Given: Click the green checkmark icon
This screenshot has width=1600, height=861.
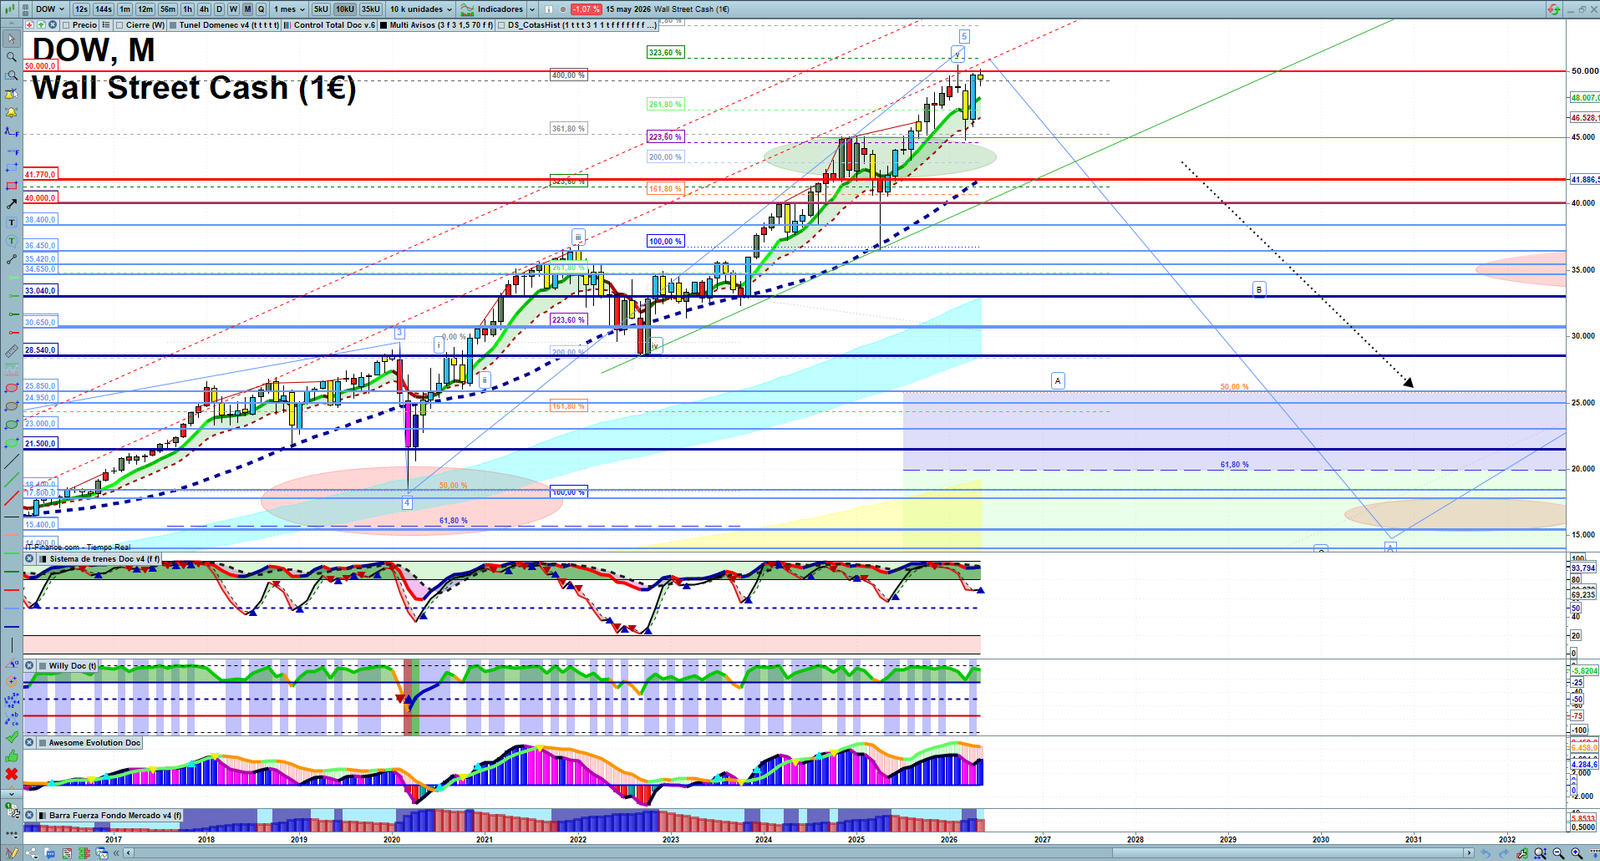Looking at the screenshot, I should point(11,737).
